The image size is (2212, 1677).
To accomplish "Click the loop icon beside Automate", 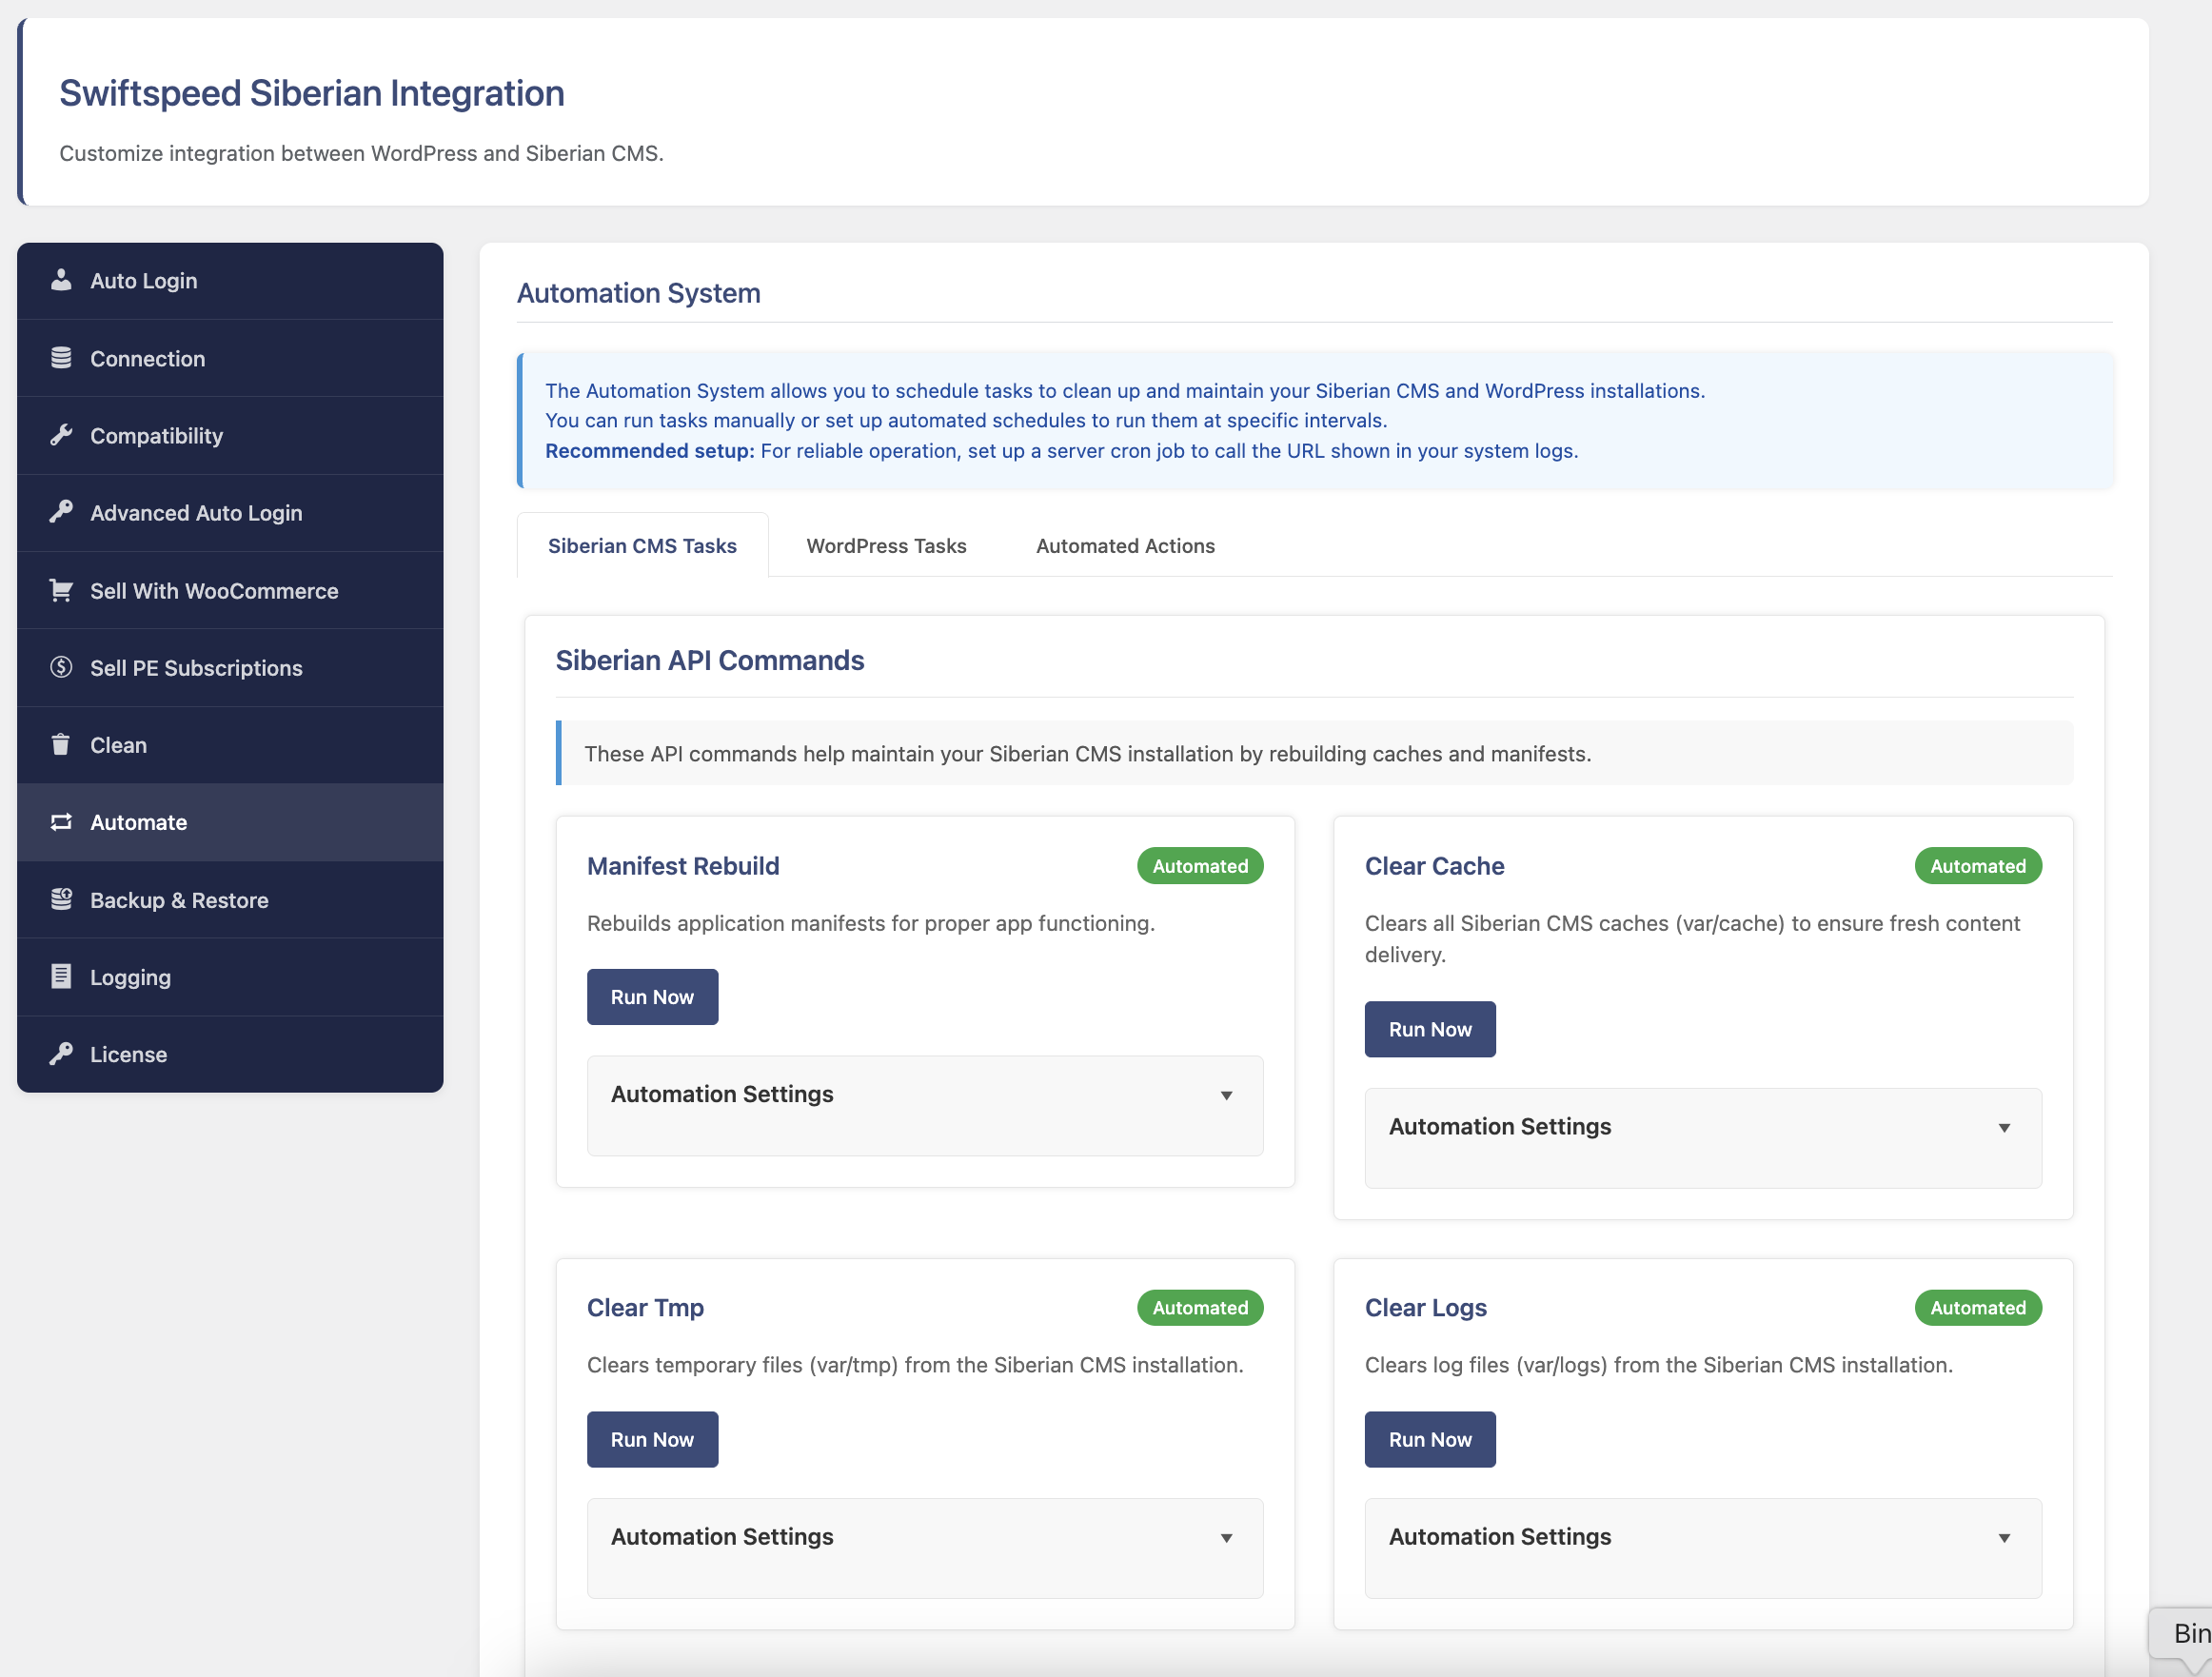I will click(61, 822).
